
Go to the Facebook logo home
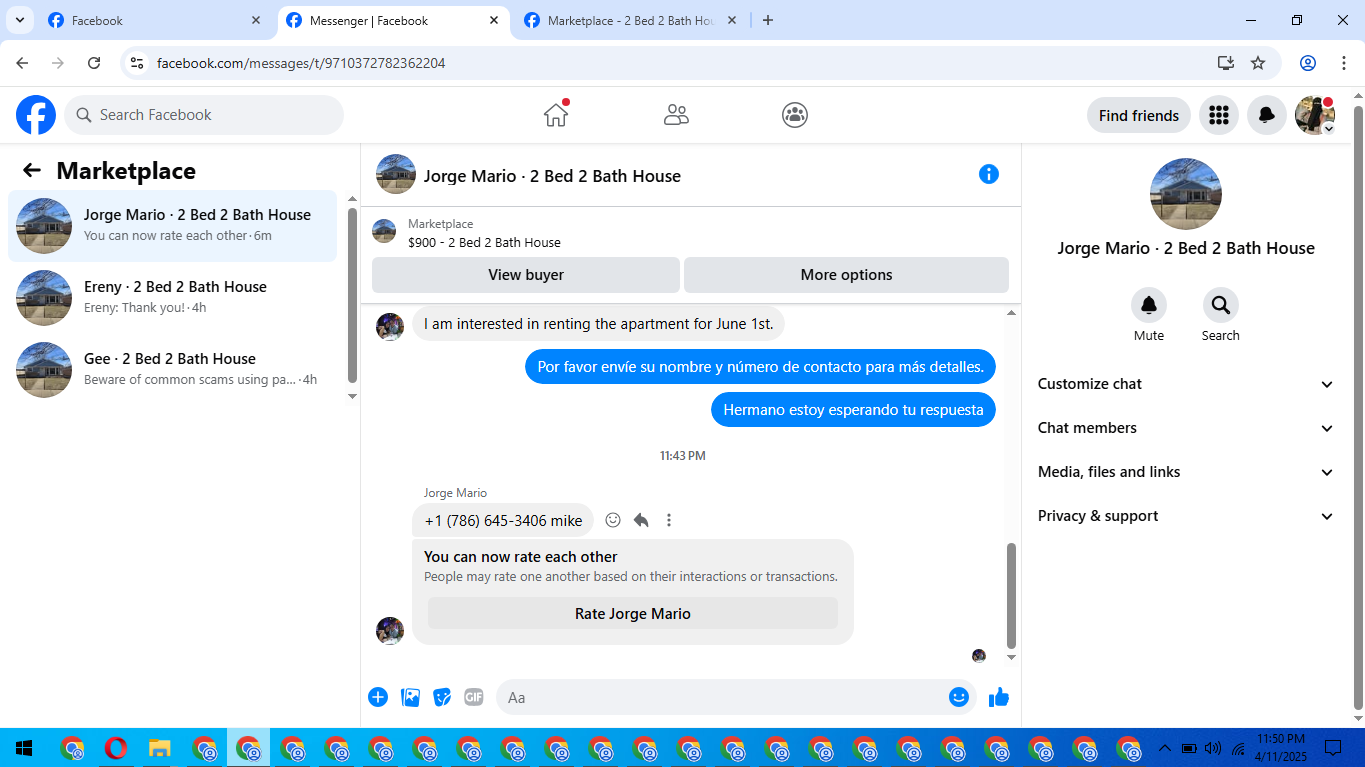pyautogui.click(x=36, y=115)
